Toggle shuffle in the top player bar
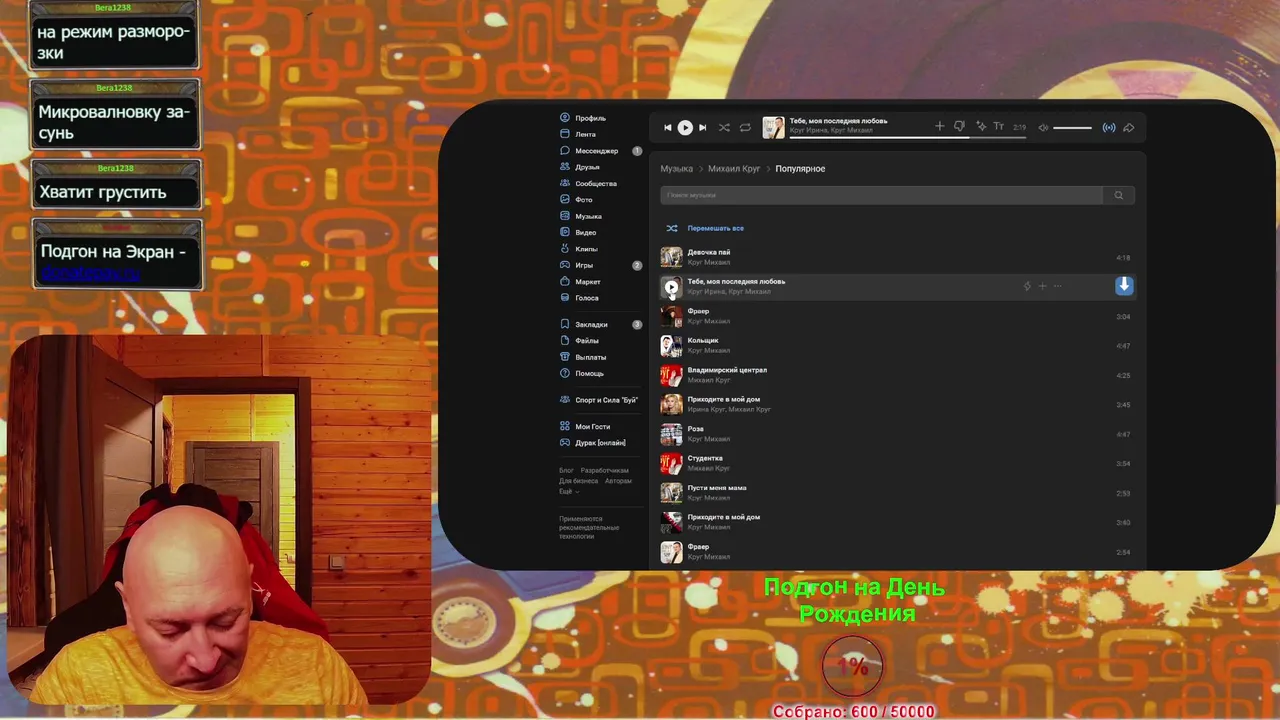 pyautogui.click(x=724, y=128)
